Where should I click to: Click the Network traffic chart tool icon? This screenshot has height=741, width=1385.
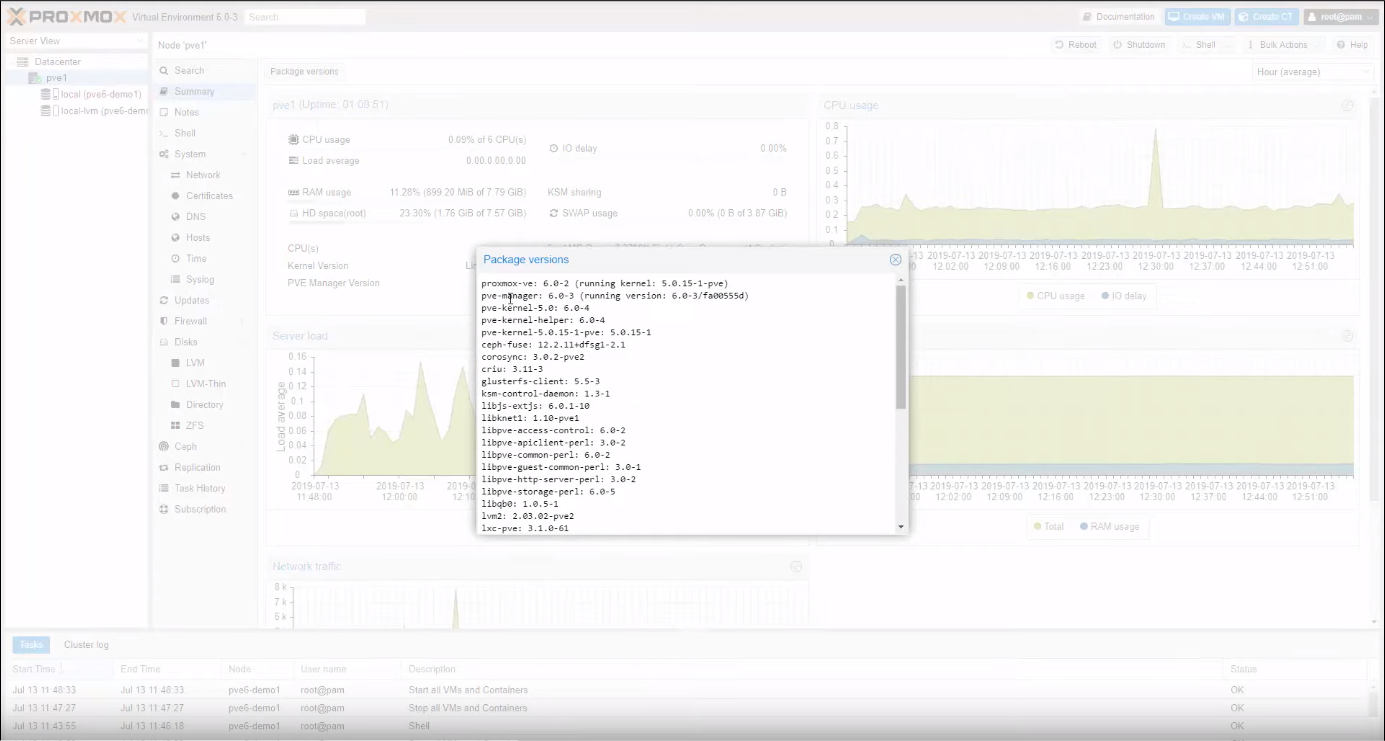pos(796,566)
